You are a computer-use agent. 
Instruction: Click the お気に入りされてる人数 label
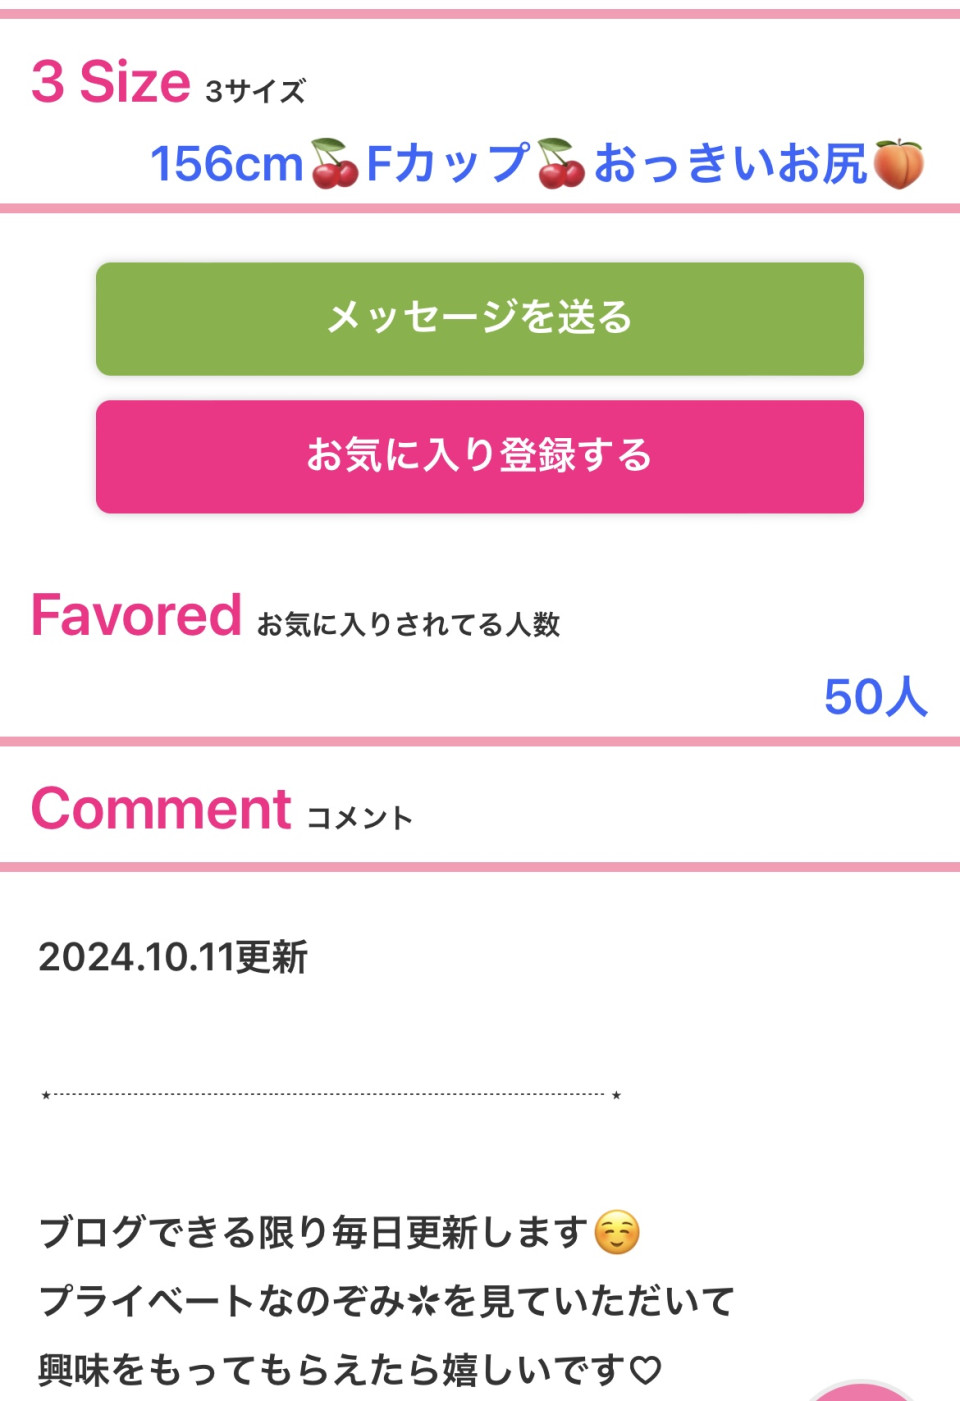[x=408, y=625]
